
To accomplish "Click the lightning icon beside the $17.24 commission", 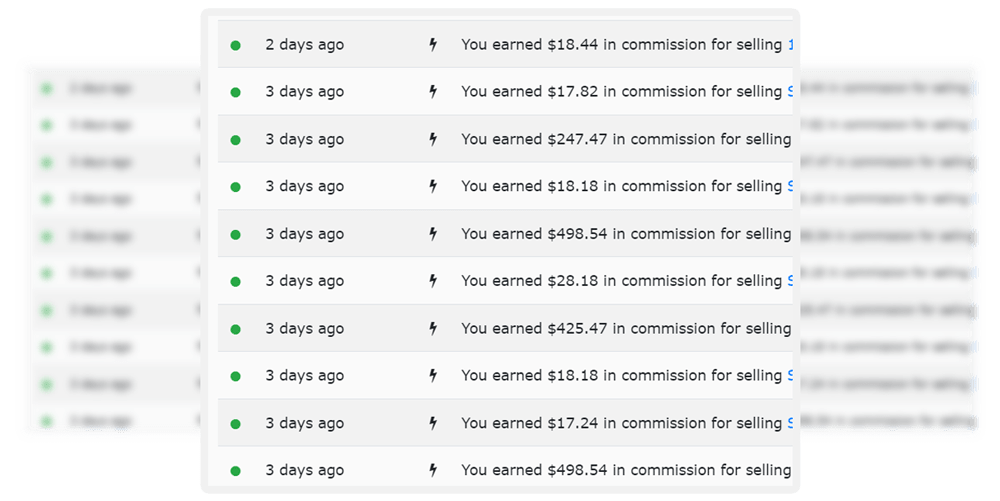I will point(433,423).
